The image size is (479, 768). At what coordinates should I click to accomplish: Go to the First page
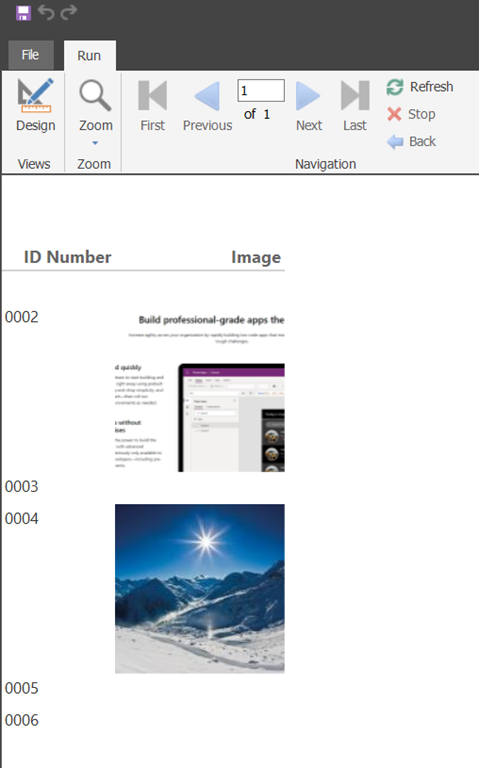pos(152,106)
